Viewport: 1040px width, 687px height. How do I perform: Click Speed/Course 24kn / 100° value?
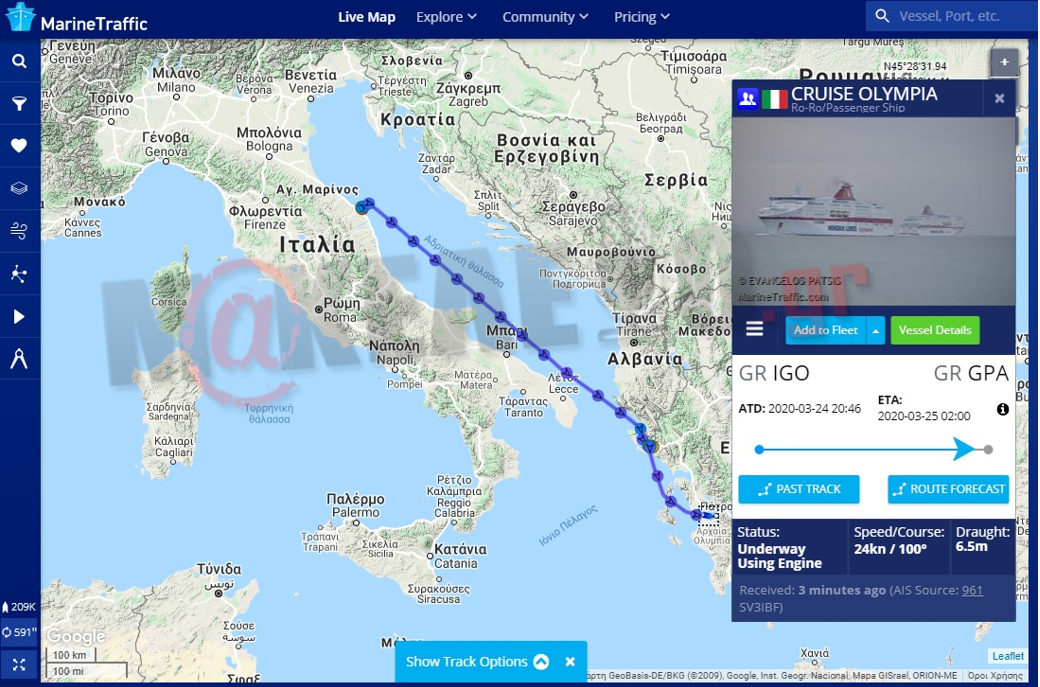890,549
